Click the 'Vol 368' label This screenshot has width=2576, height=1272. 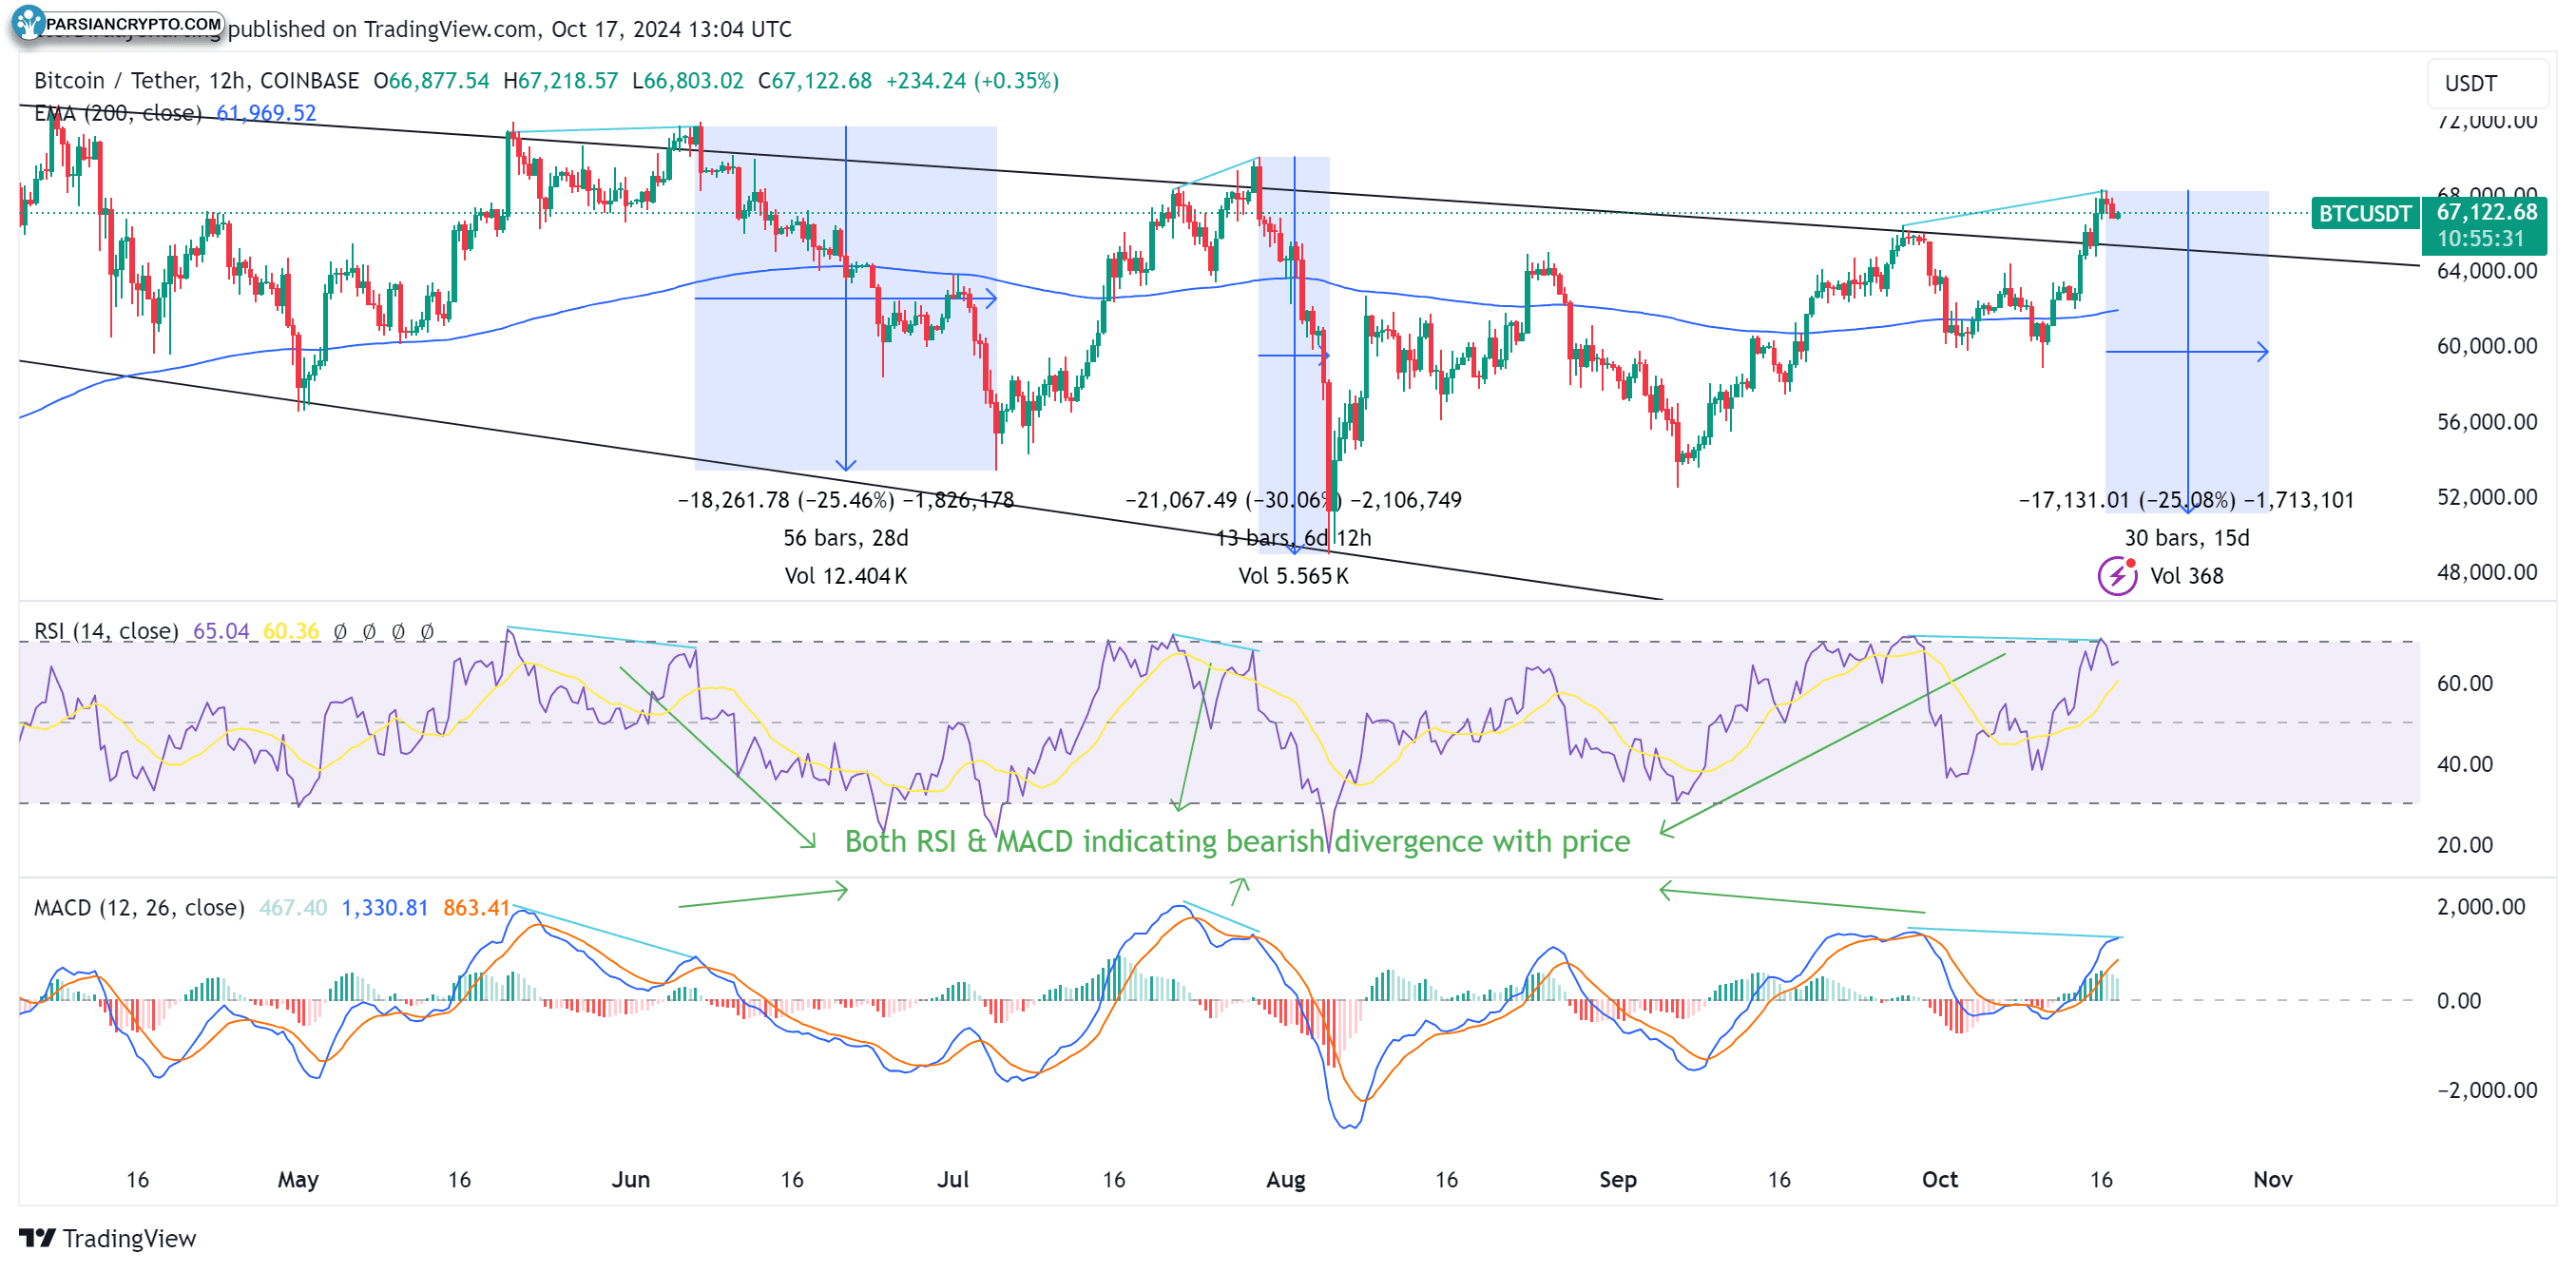click(2187, 576)
